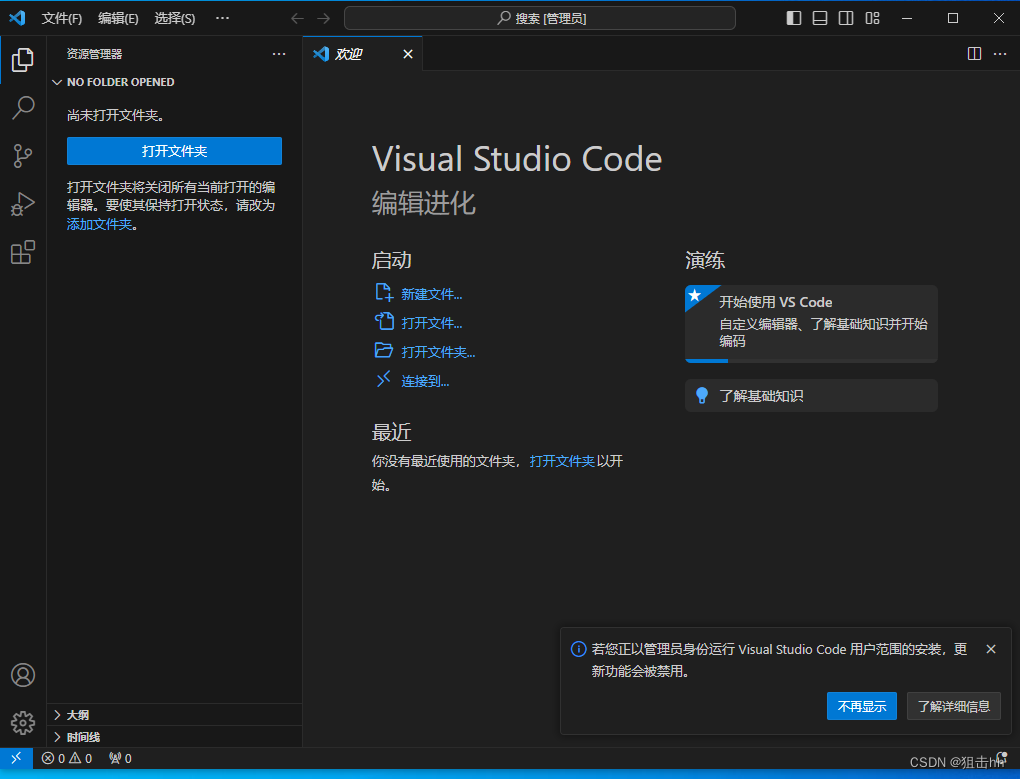Click the 打开文件... link
This screenshot has height=779, width=1020.
(432, 323)
